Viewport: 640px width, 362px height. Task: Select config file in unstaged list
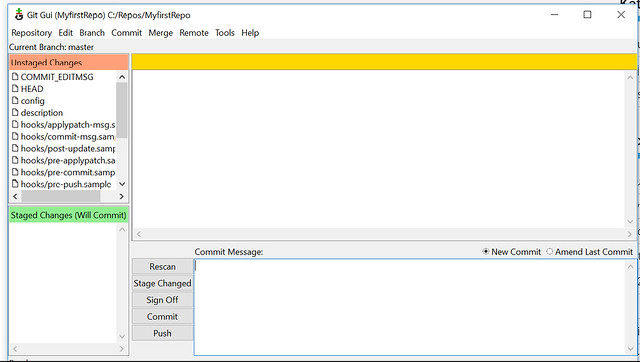point(33,100)
